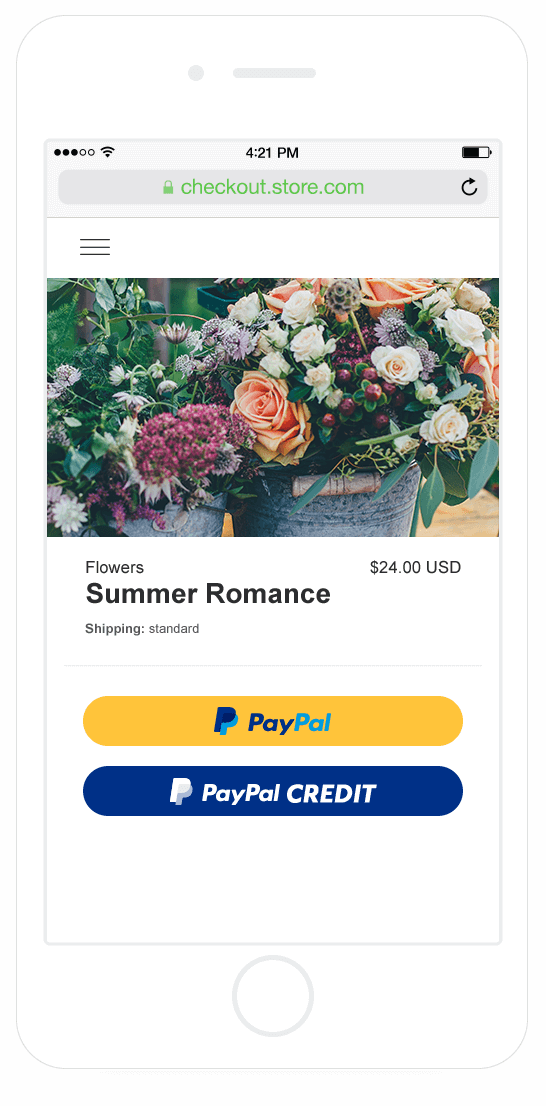This screenshot has width=546, height=1106.
Task: Tap the phone's earpiece speaker slot
Action: click(274, 73)
